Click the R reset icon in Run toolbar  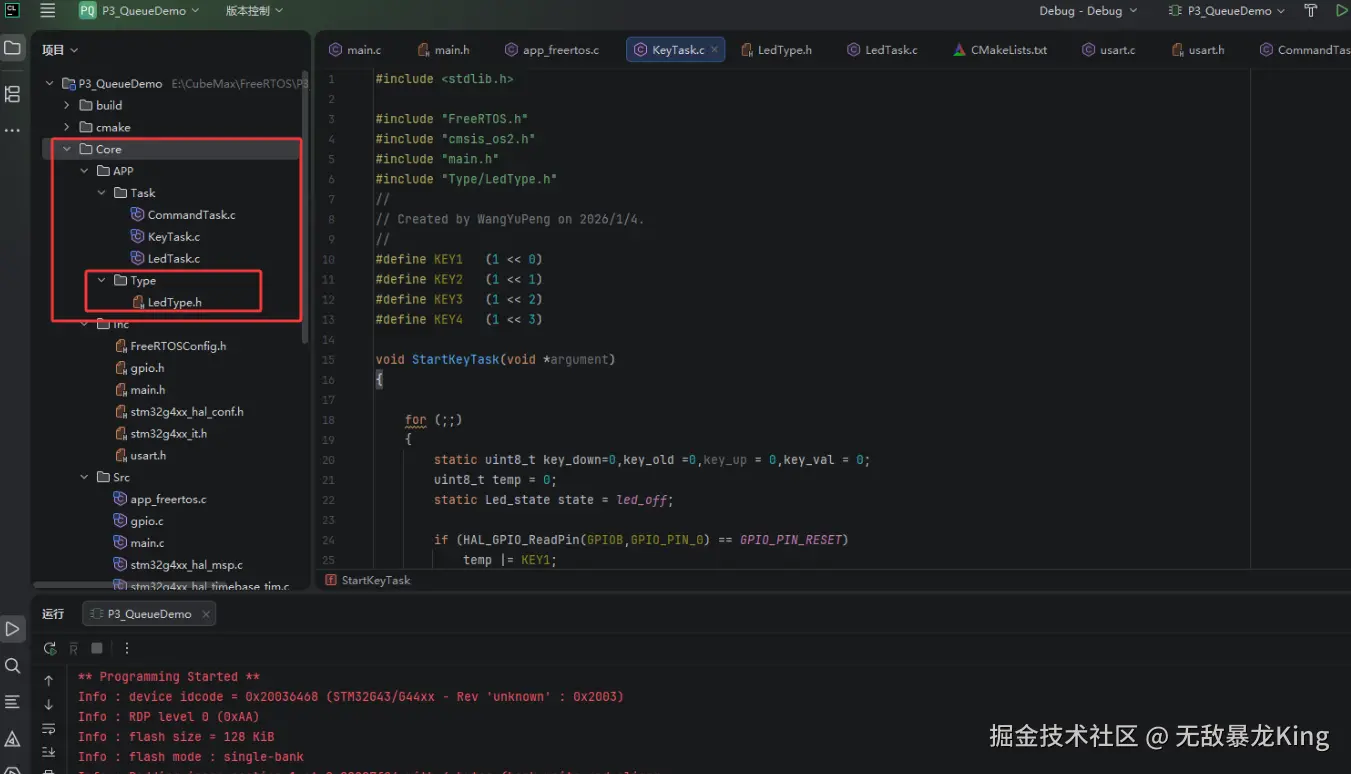[73, 648]
